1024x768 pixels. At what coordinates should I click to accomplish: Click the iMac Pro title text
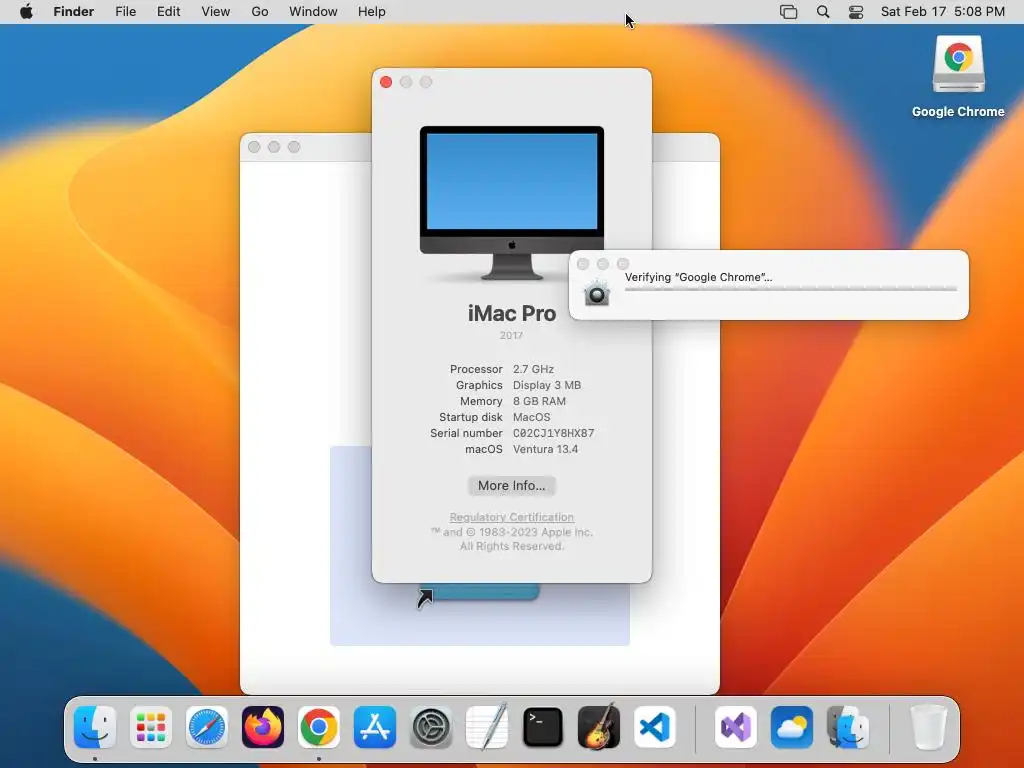coord(511,313)
